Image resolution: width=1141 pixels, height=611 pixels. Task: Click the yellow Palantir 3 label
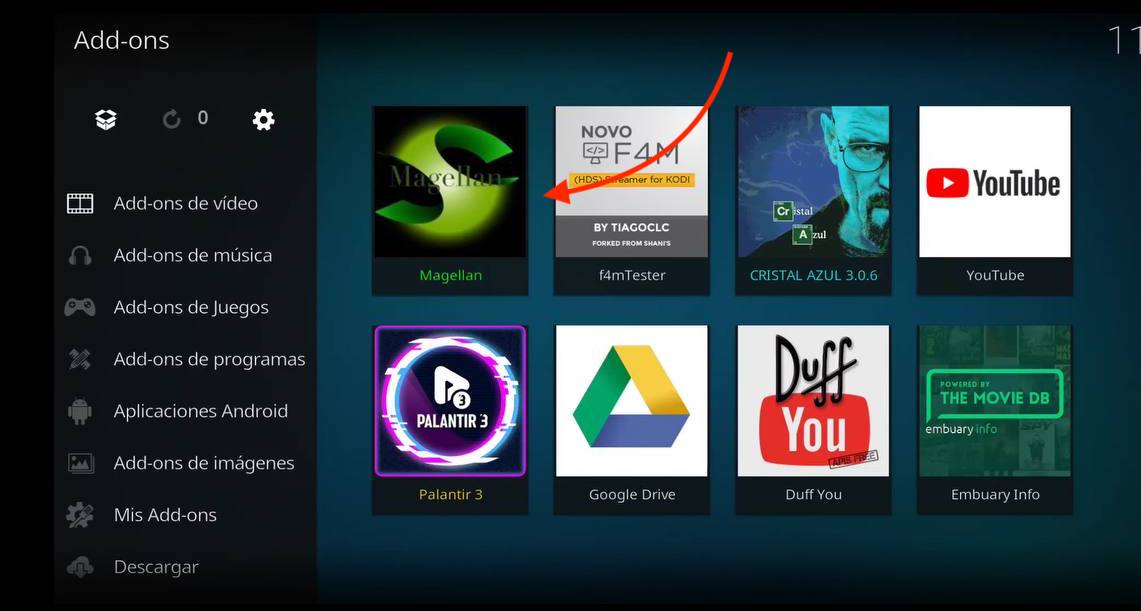(x=450, y=495)
